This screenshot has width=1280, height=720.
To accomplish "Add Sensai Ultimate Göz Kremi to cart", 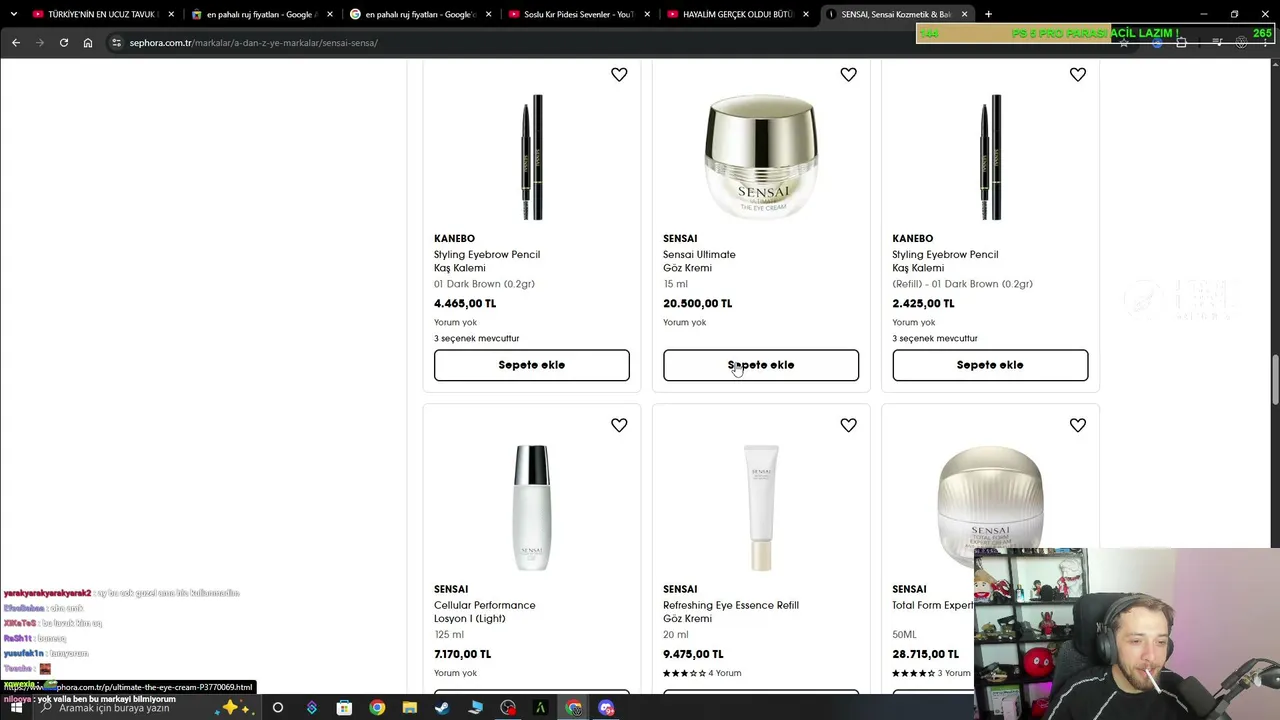I will [761, 365].
